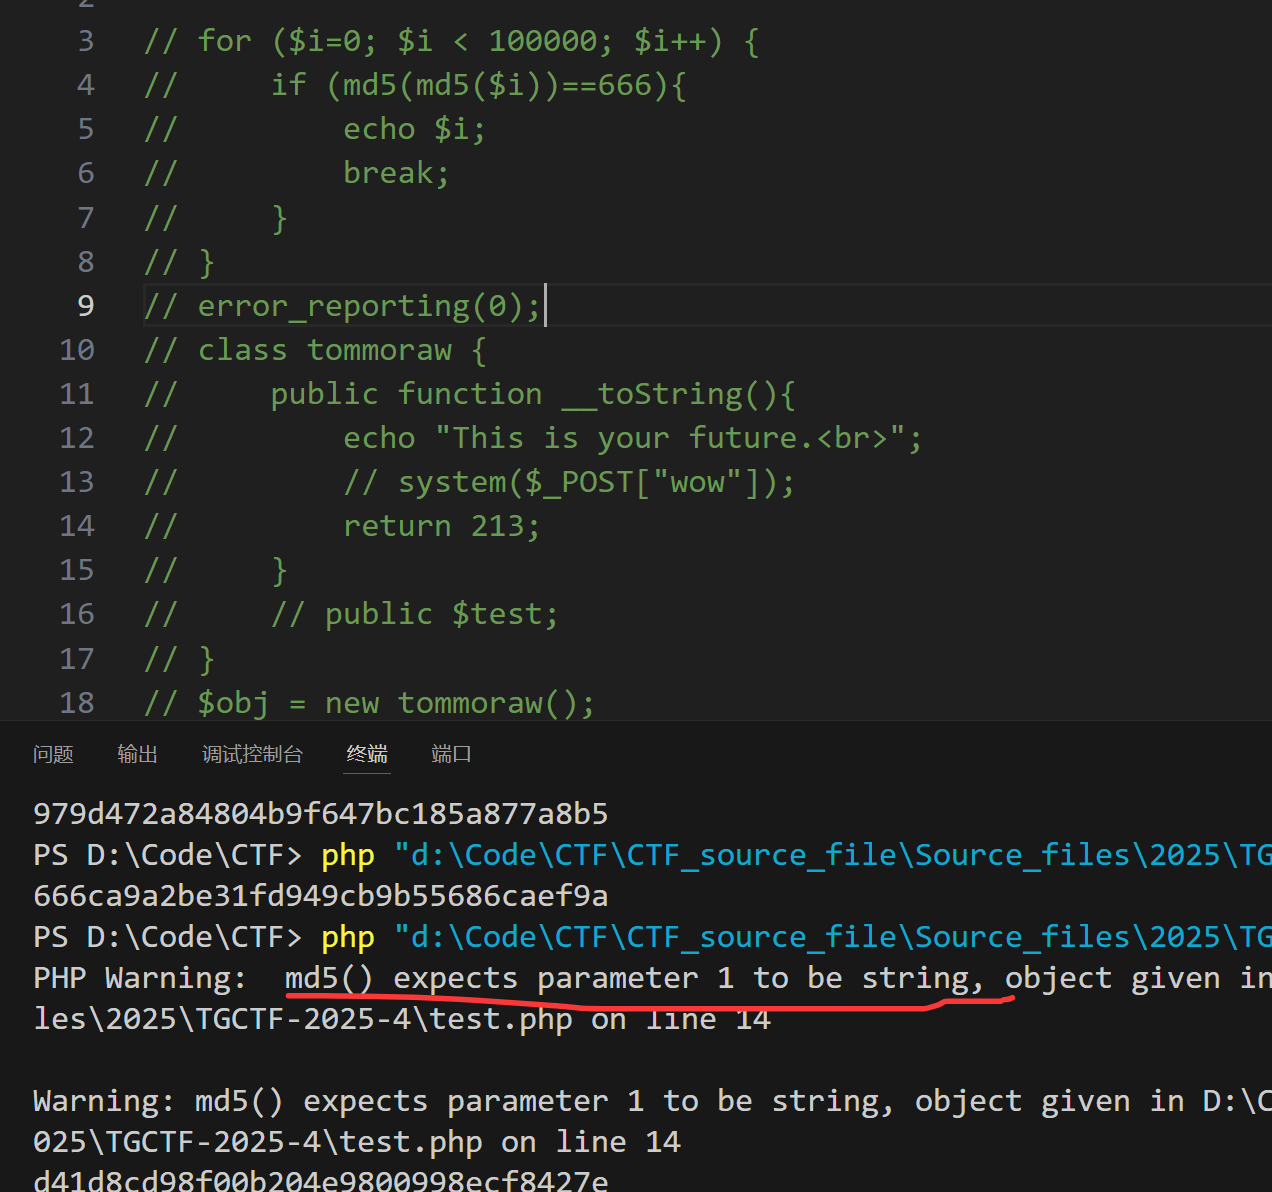Screen dimensions: 1272x1192
Task: Switch to the 输出 (Output) tab
Action: [x=137, y=754]
